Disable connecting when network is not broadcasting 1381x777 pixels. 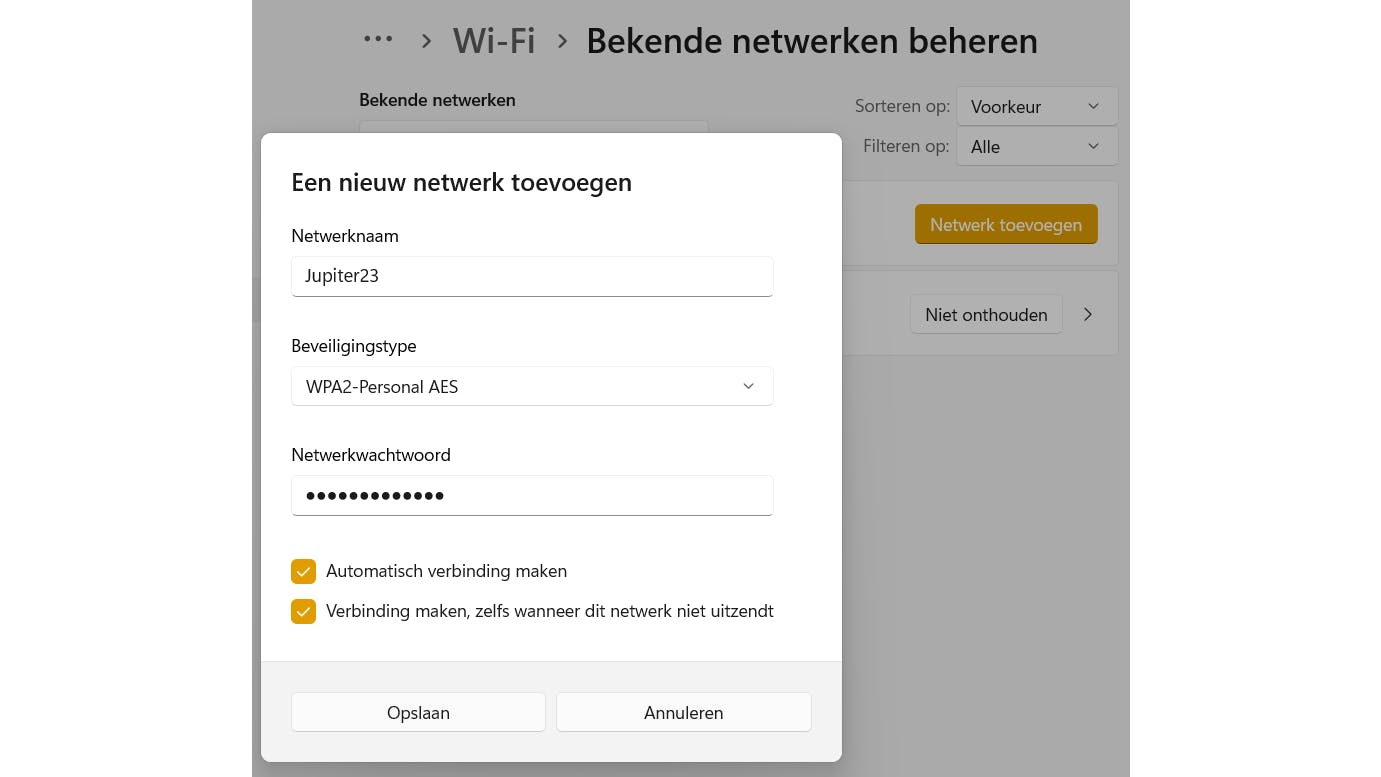coord(303,611)
